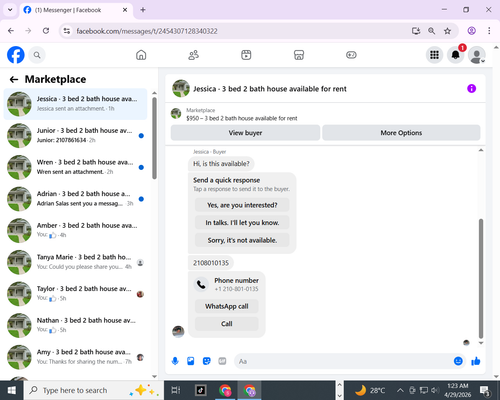This screenshot has height=400, width=500.
Task: Open the Friends icon
Action: 194,55
